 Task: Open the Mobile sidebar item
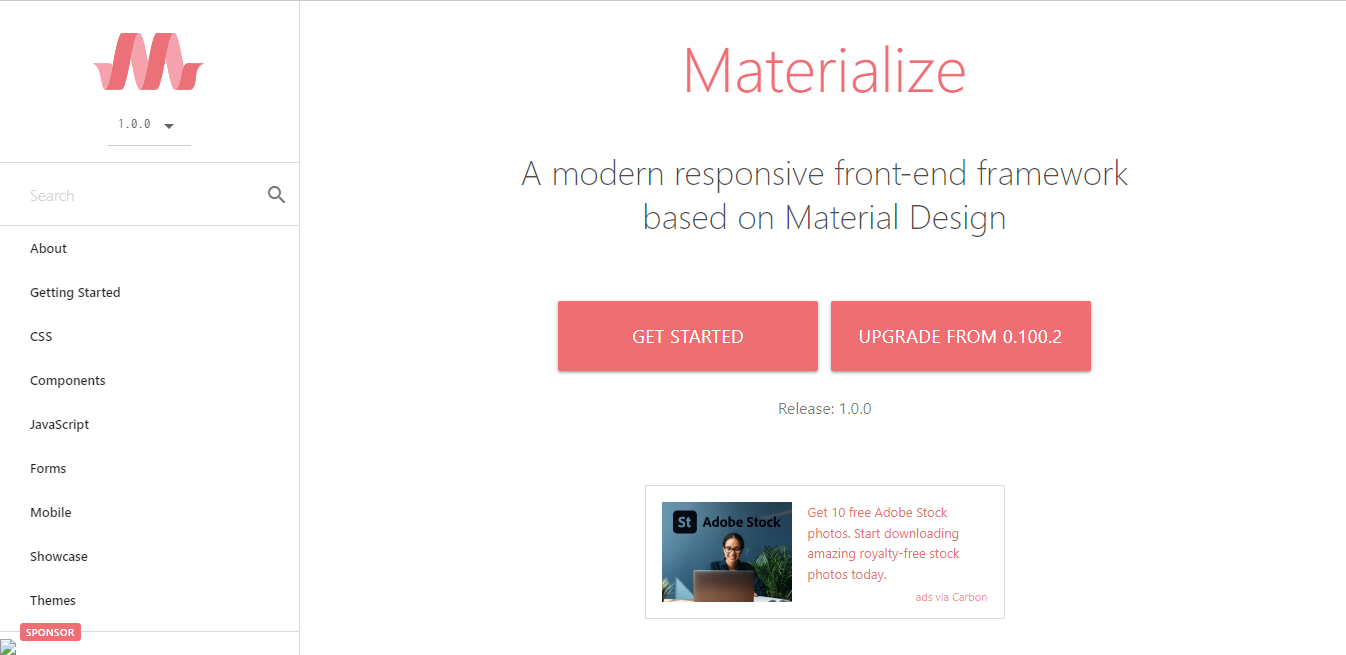[x=149, y=512]
